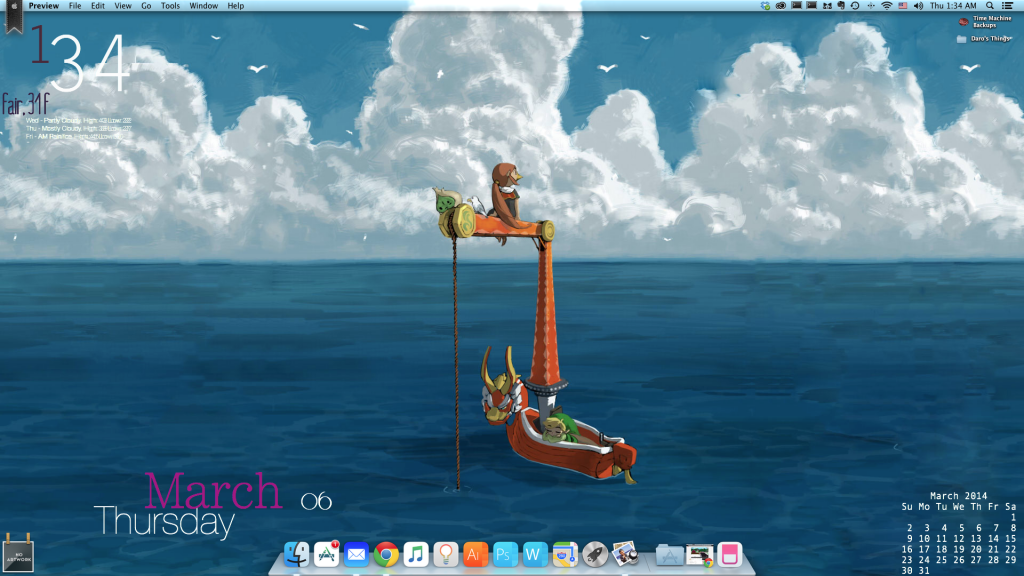Open Launchpad rocket icon
Screen dimensions: 1024x576
[595, 554]
